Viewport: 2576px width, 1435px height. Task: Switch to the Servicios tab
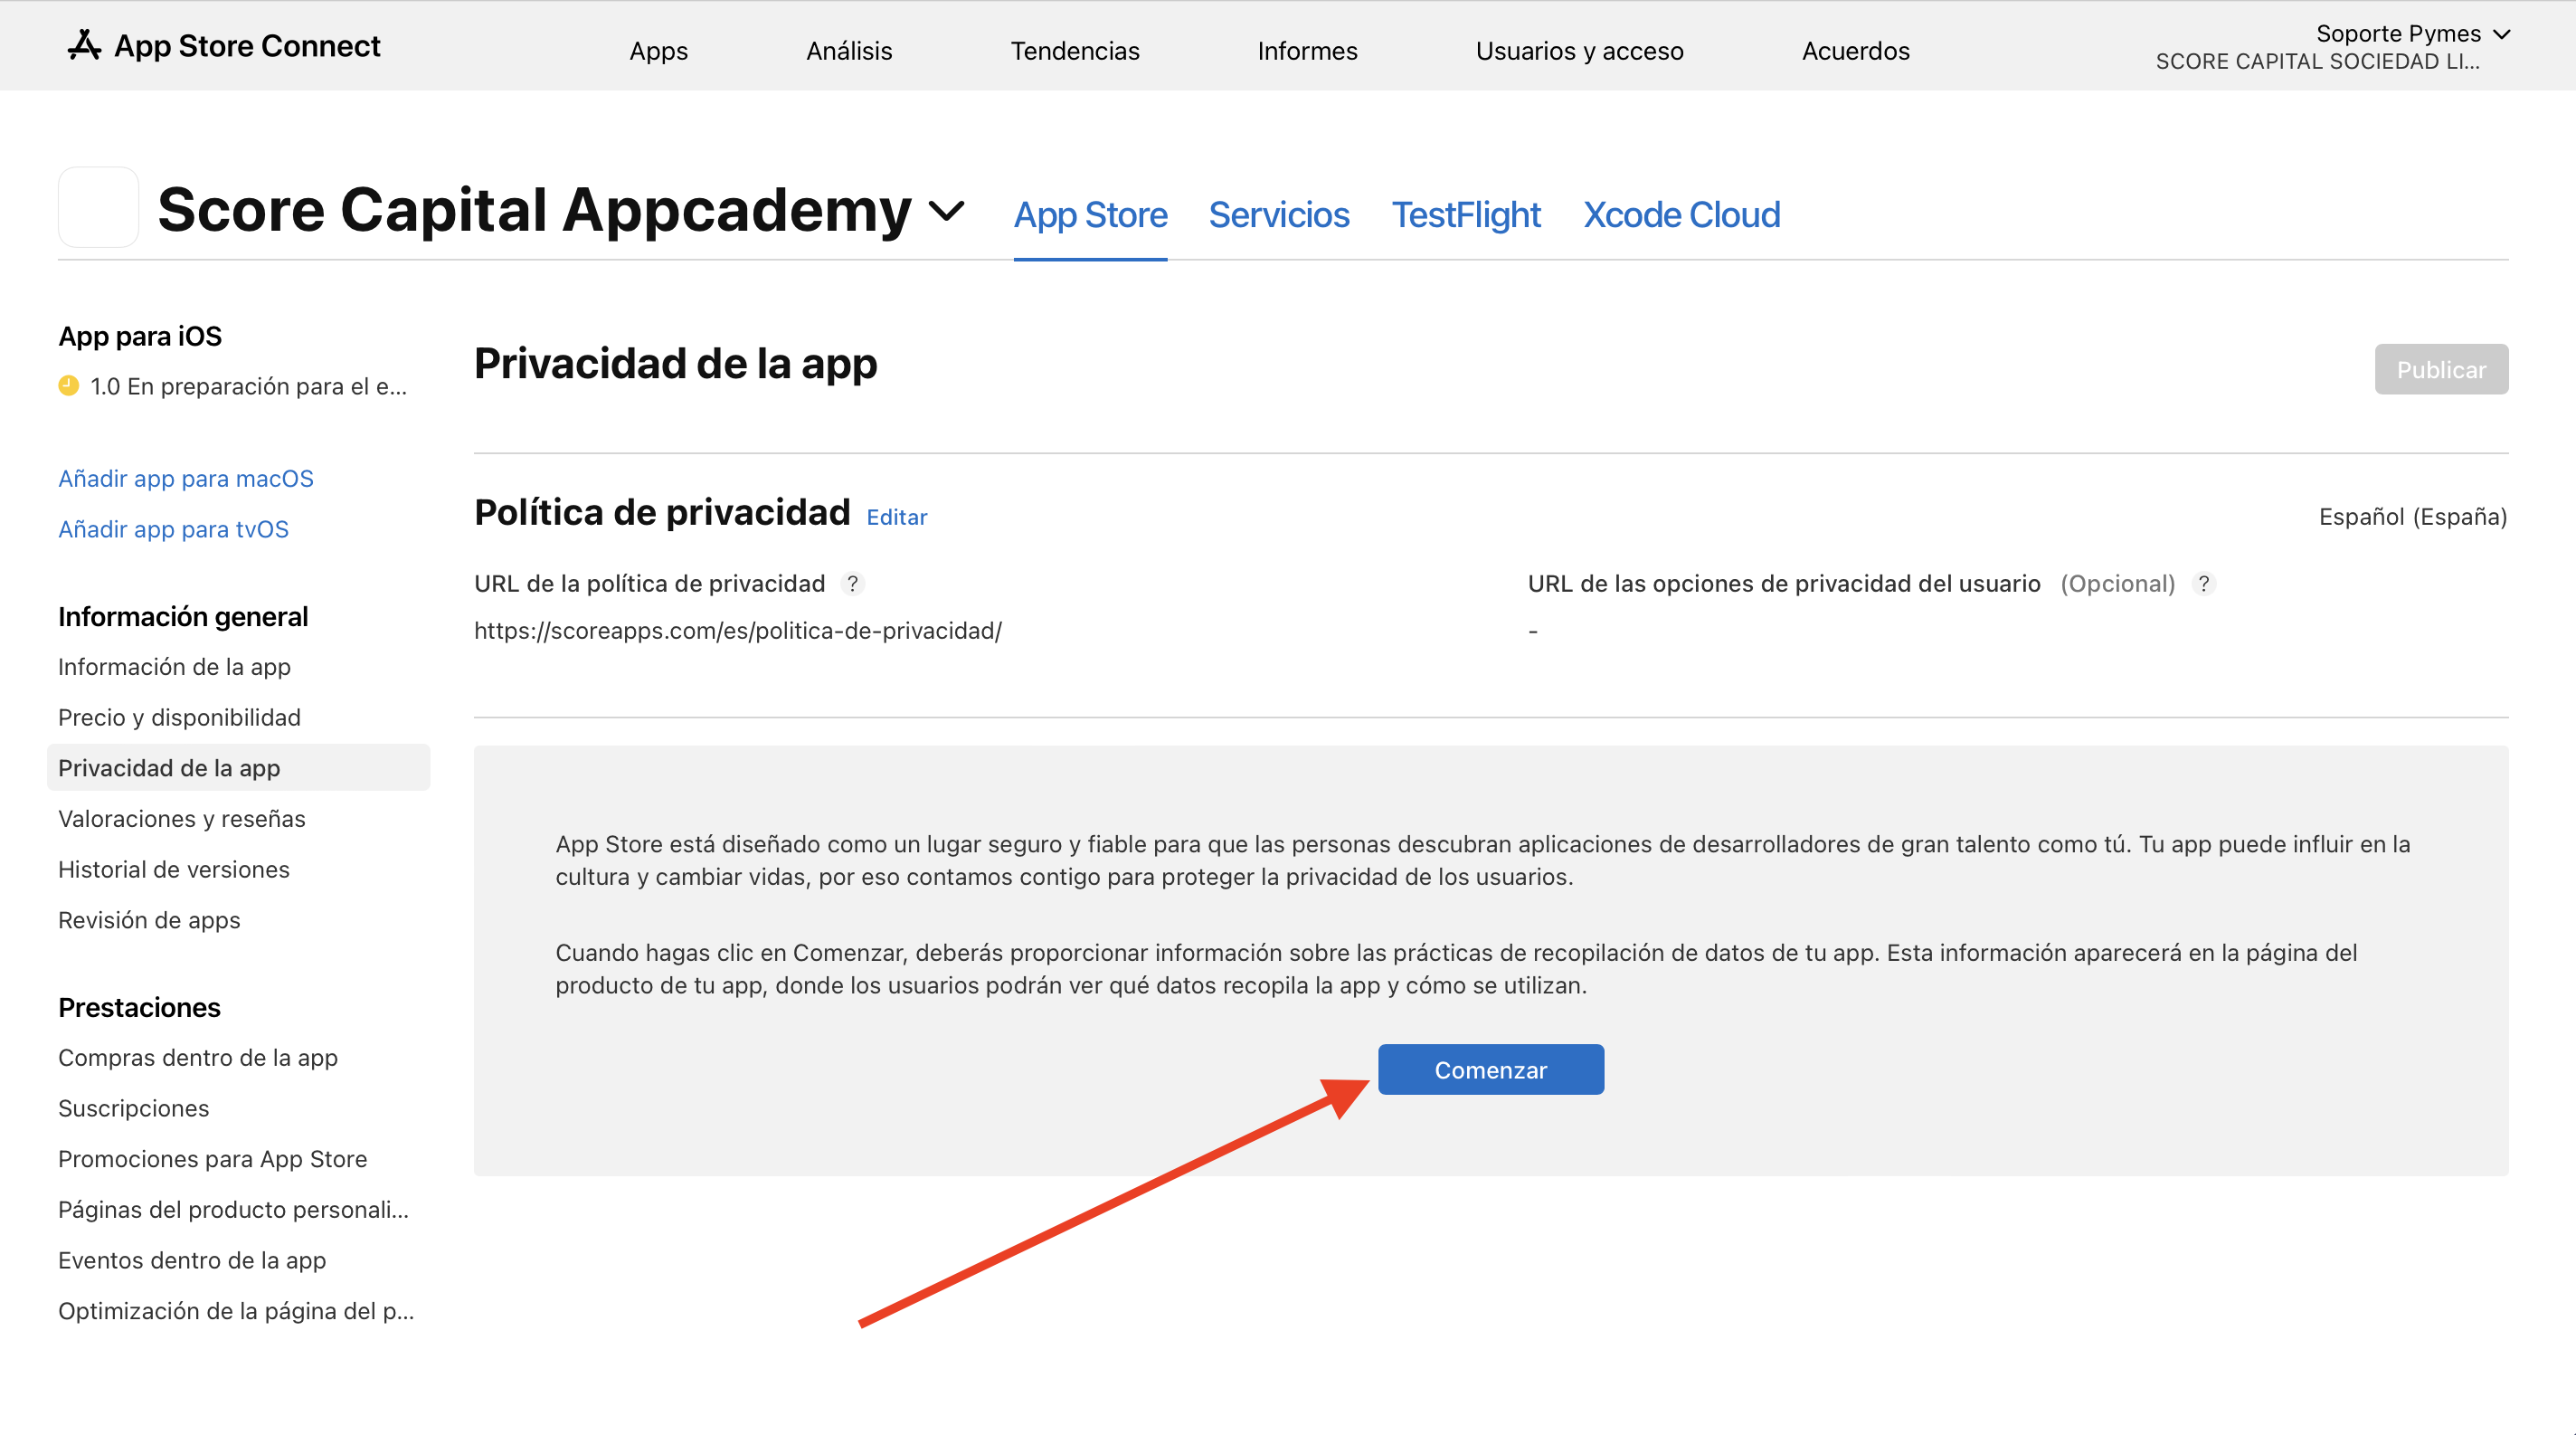point(1279,215)
